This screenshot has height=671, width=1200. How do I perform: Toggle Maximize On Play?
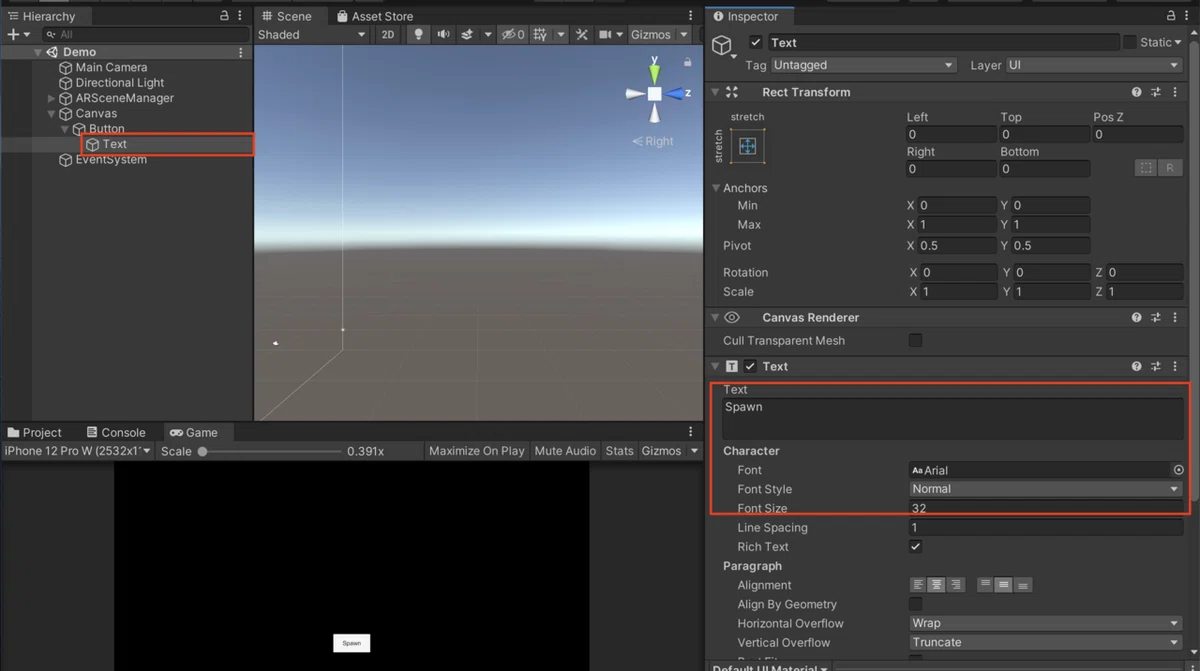(476, 451)
